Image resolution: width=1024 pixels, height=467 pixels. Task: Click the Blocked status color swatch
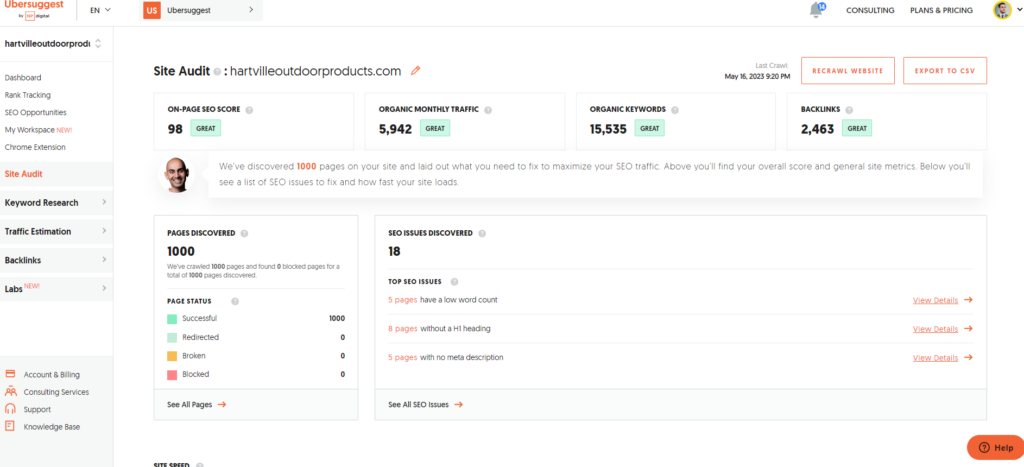coord(172,375)
